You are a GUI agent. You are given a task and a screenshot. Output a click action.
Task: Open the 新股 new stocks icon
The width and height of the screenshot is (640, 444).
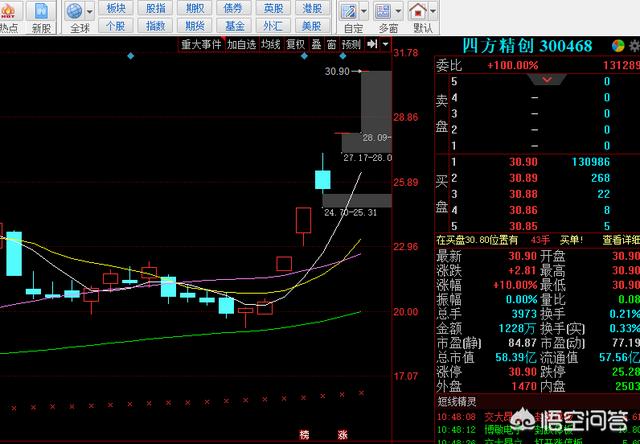click(41, 14)
